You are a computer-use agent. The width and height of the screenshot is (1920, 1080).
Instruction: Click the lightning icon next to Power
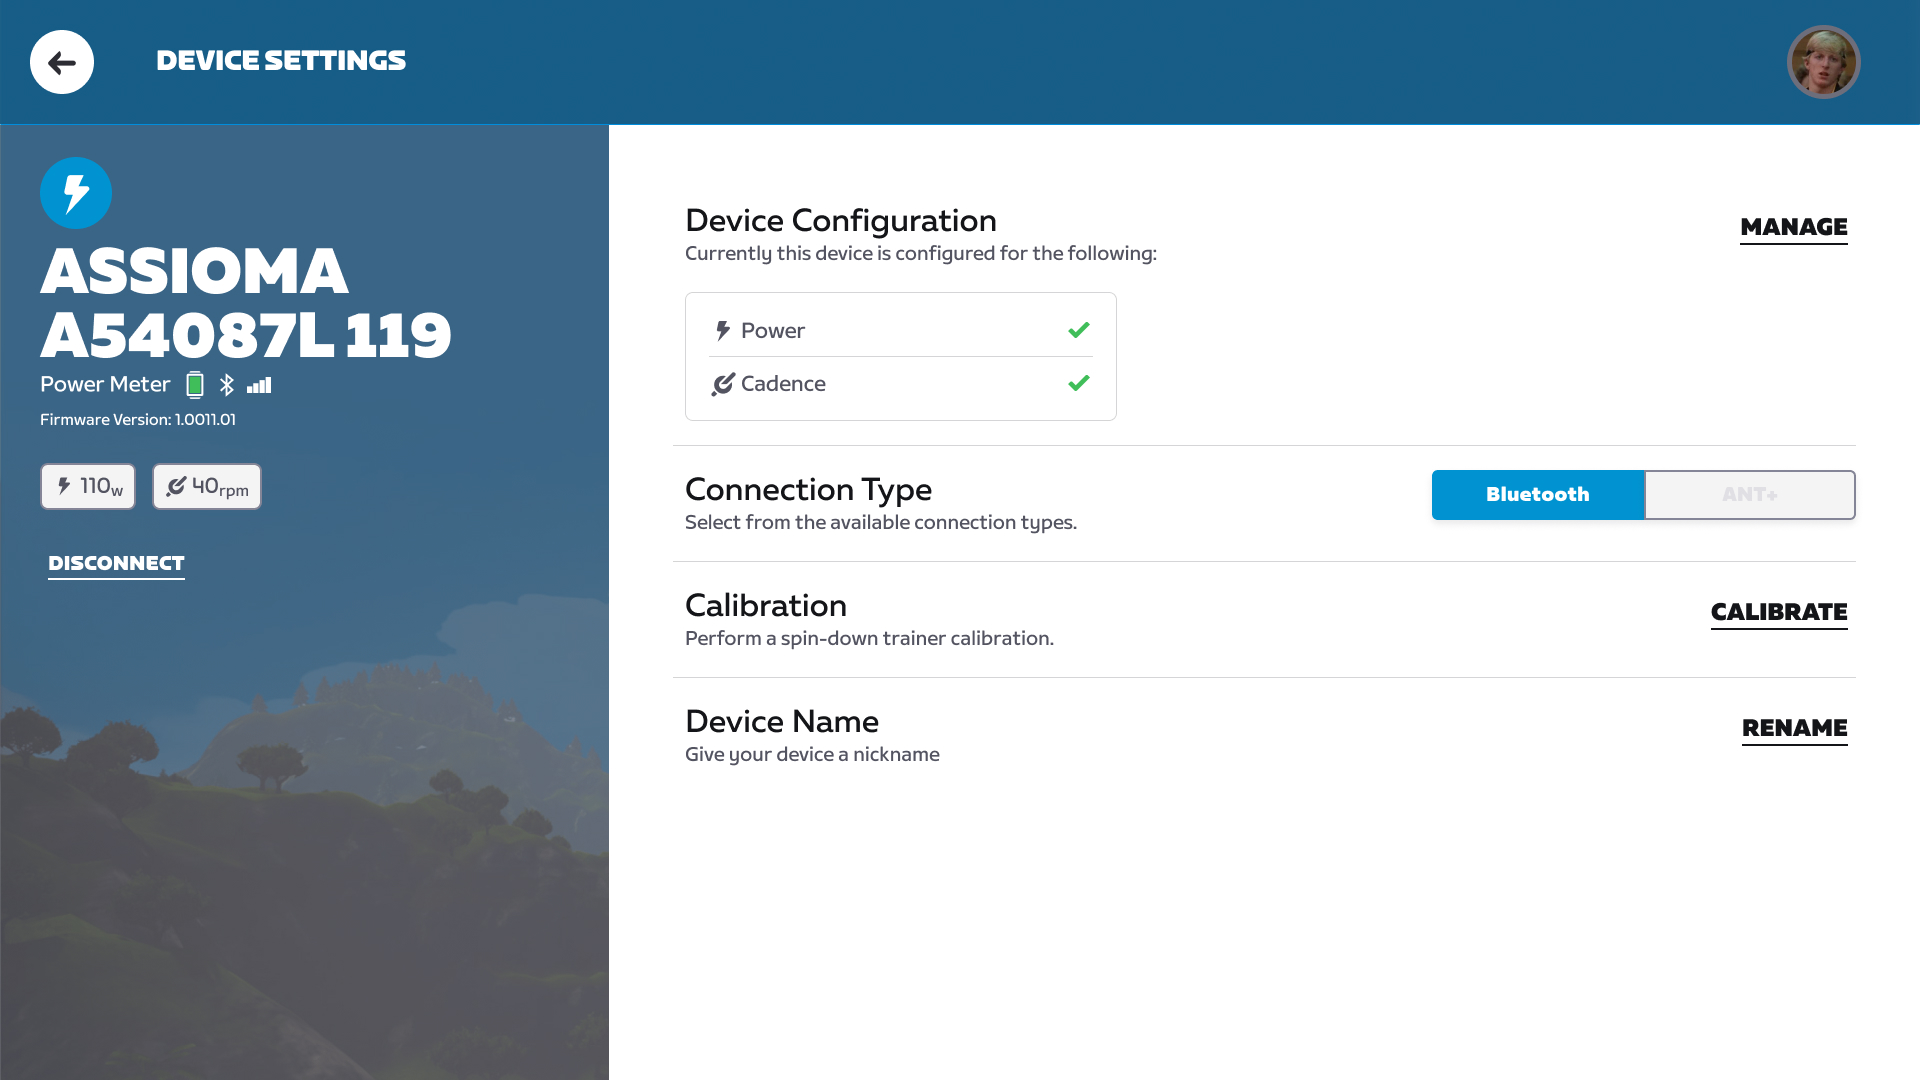[723, 331]
